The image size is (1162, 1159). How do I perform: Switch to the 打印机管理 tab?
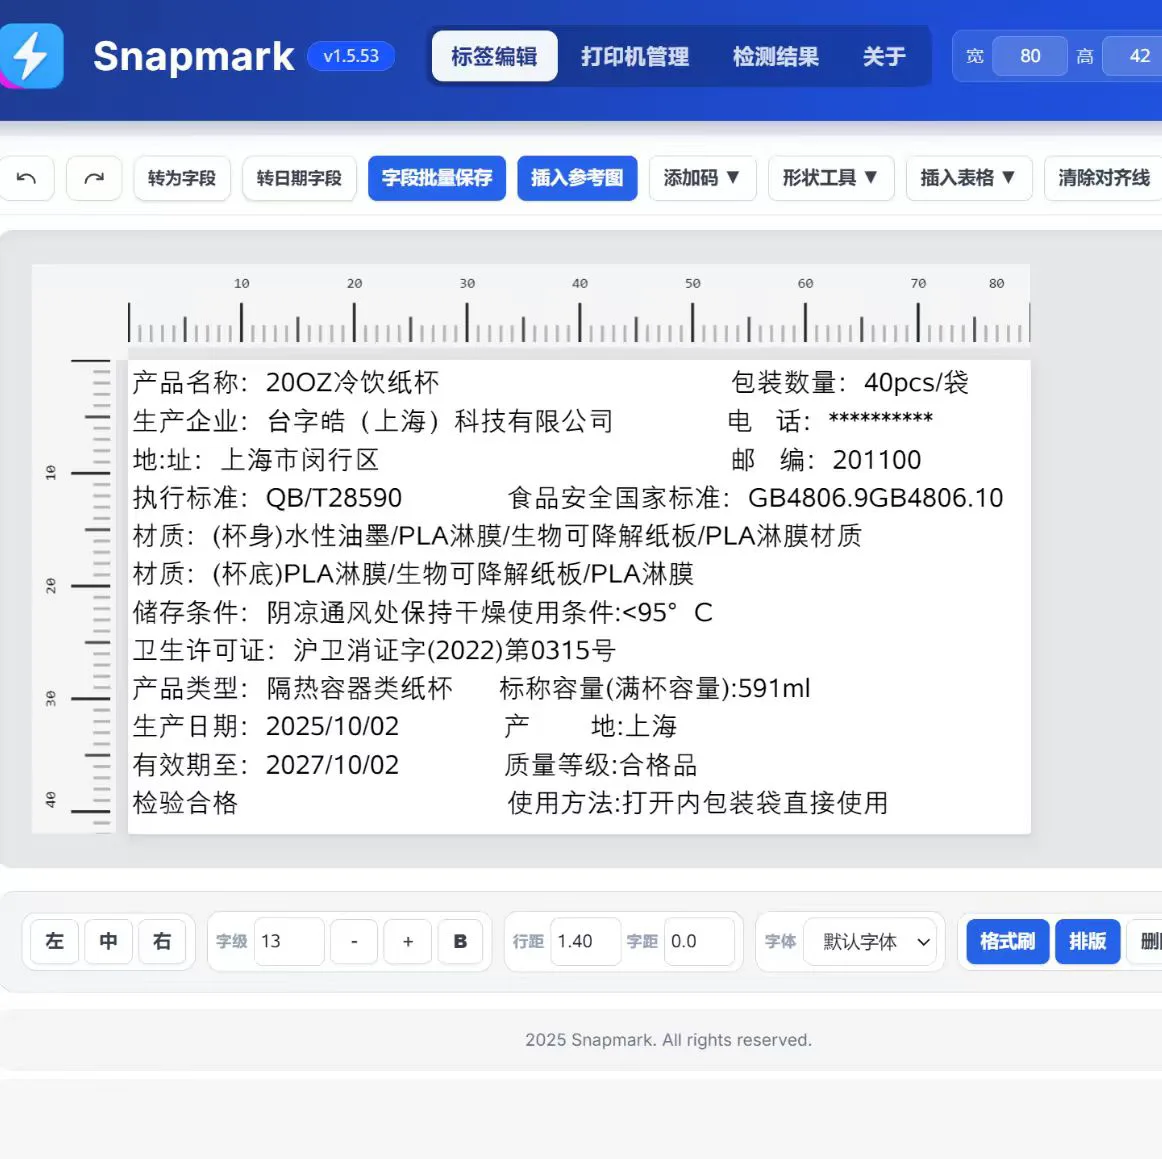pos(635,56)
